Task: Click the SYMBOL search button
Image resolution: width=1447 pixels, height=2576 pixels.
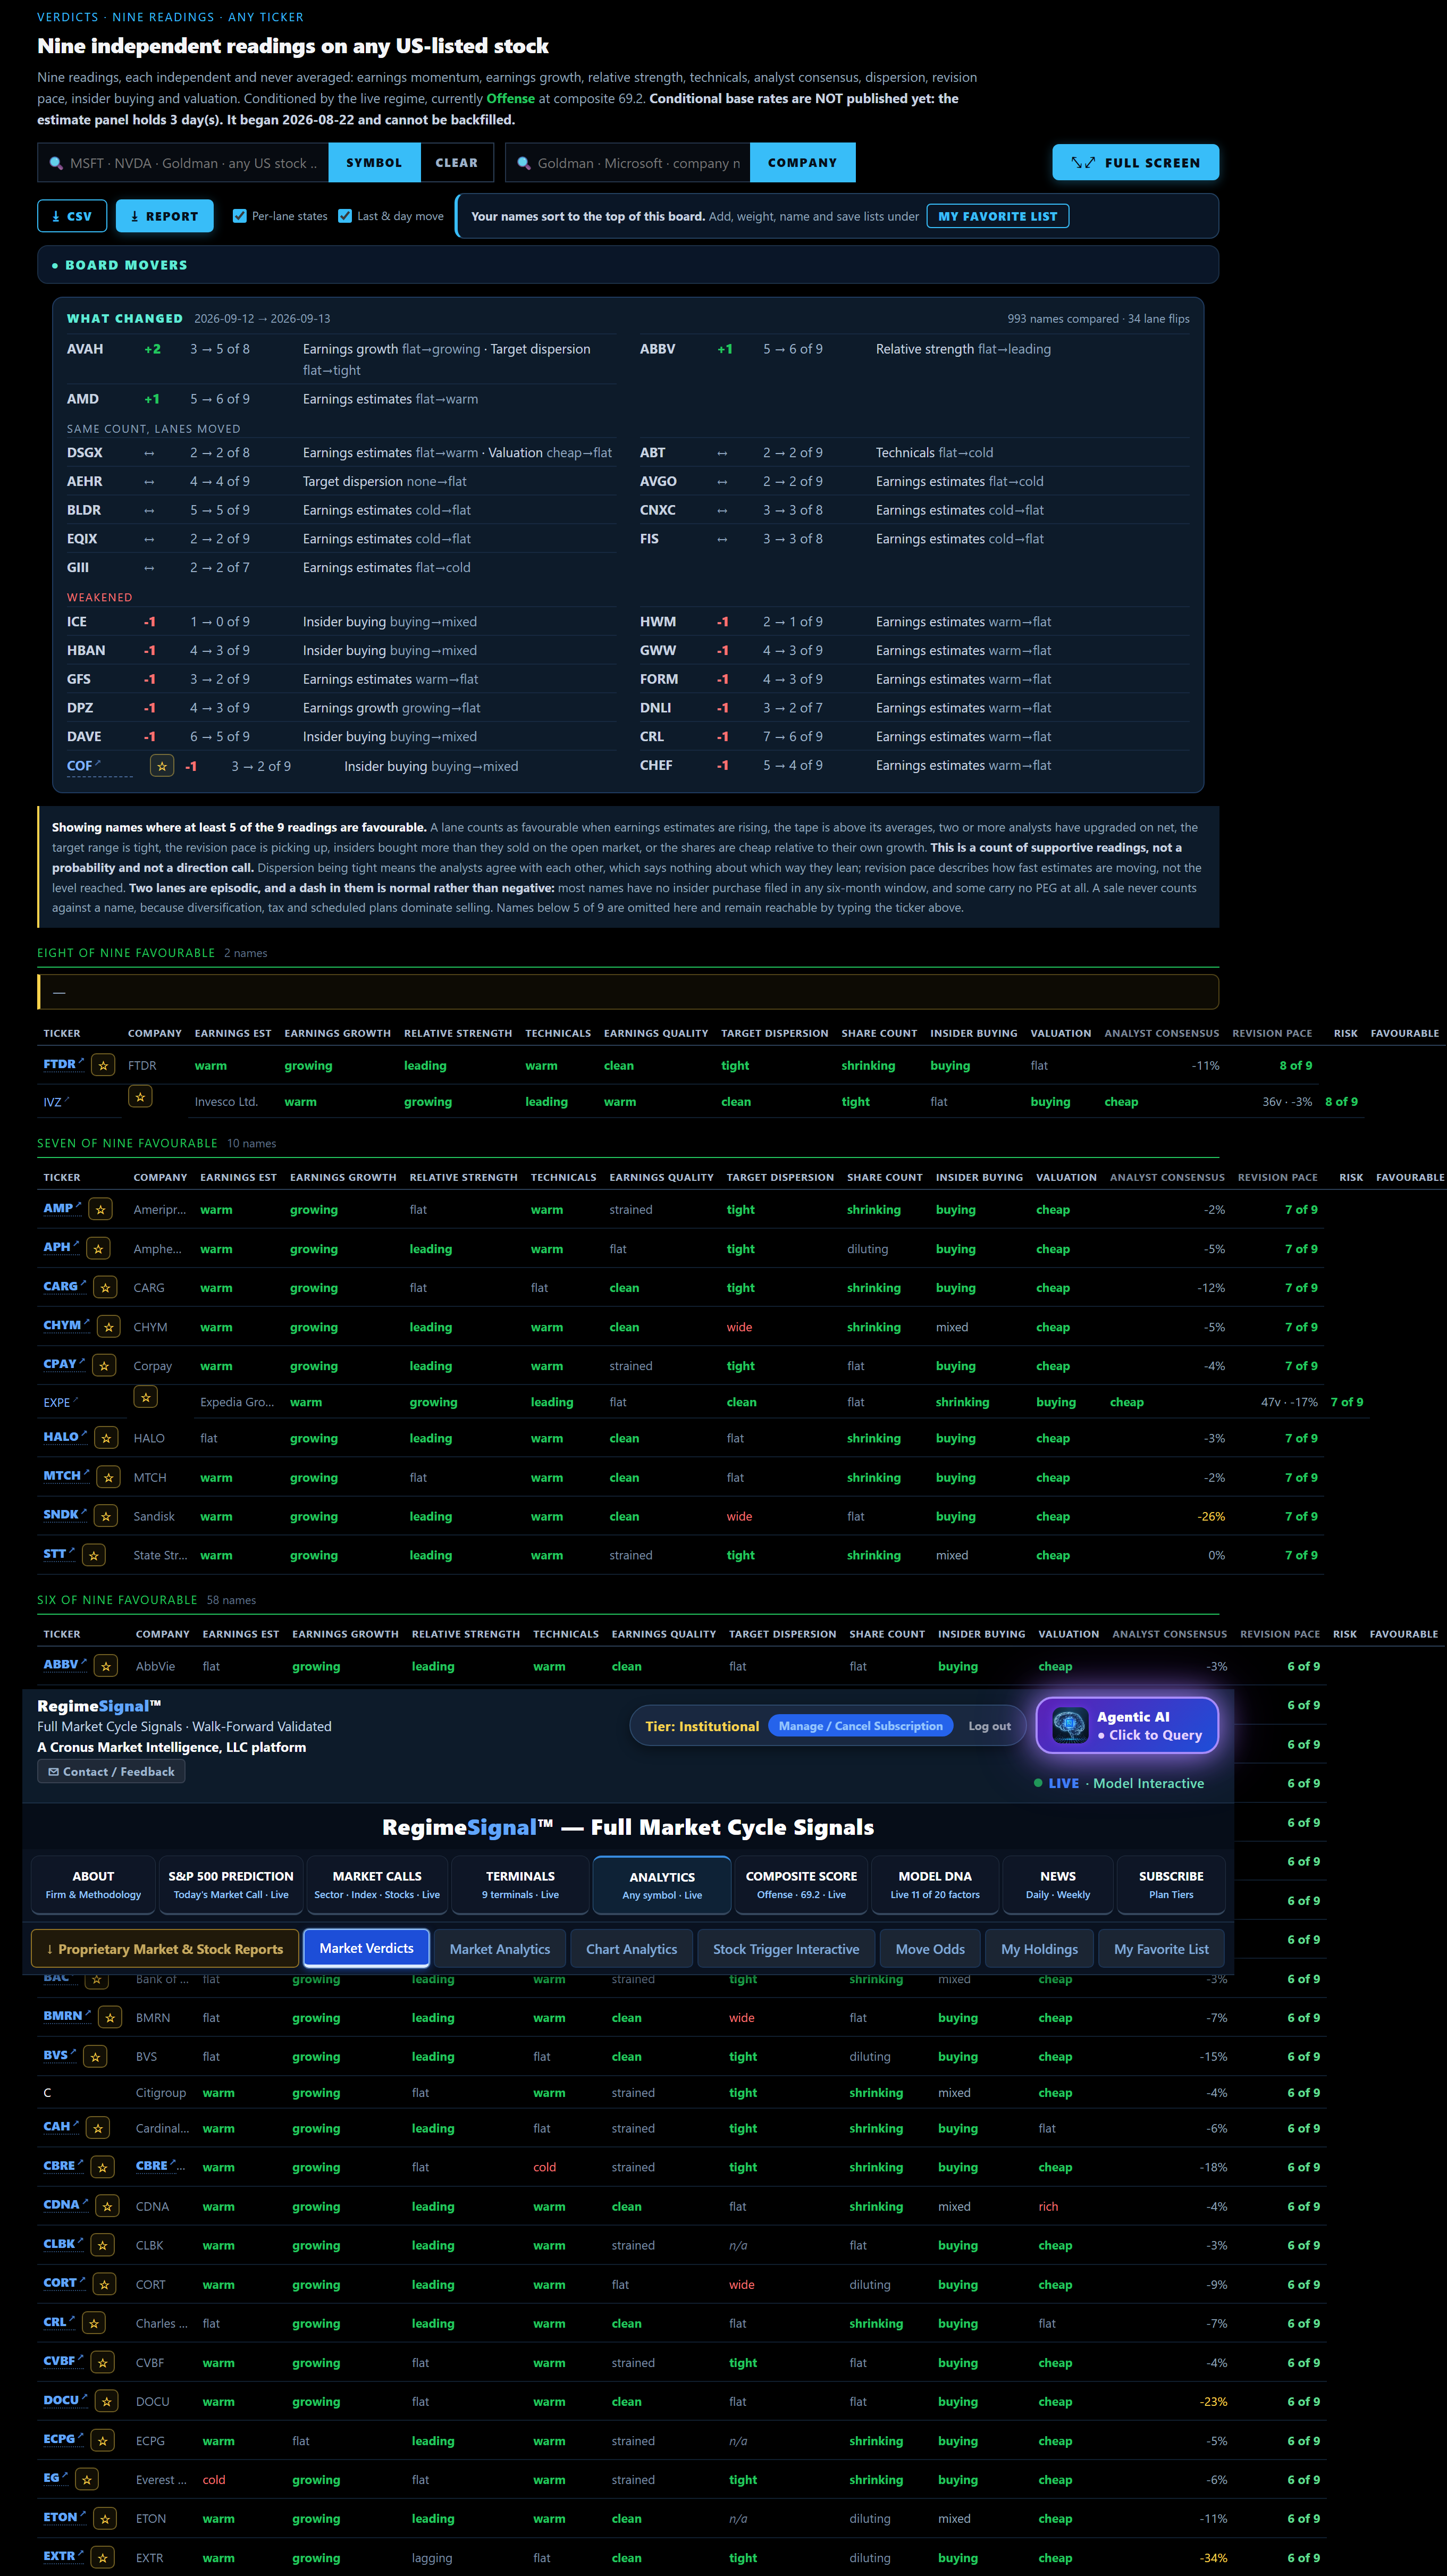Action: coord(374,163)
